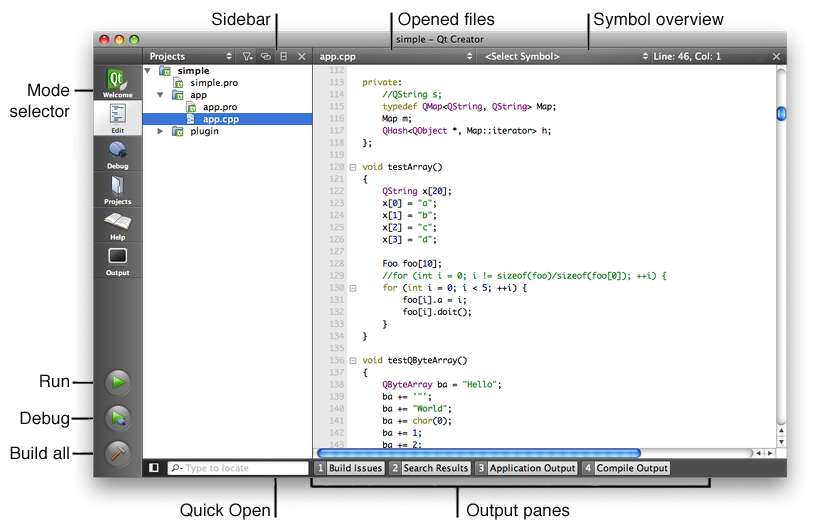Image resolution: width=816 pixels, height=532 pixels.
Task: Click the vertical scrollbar thumb
Action: (781, 113)
